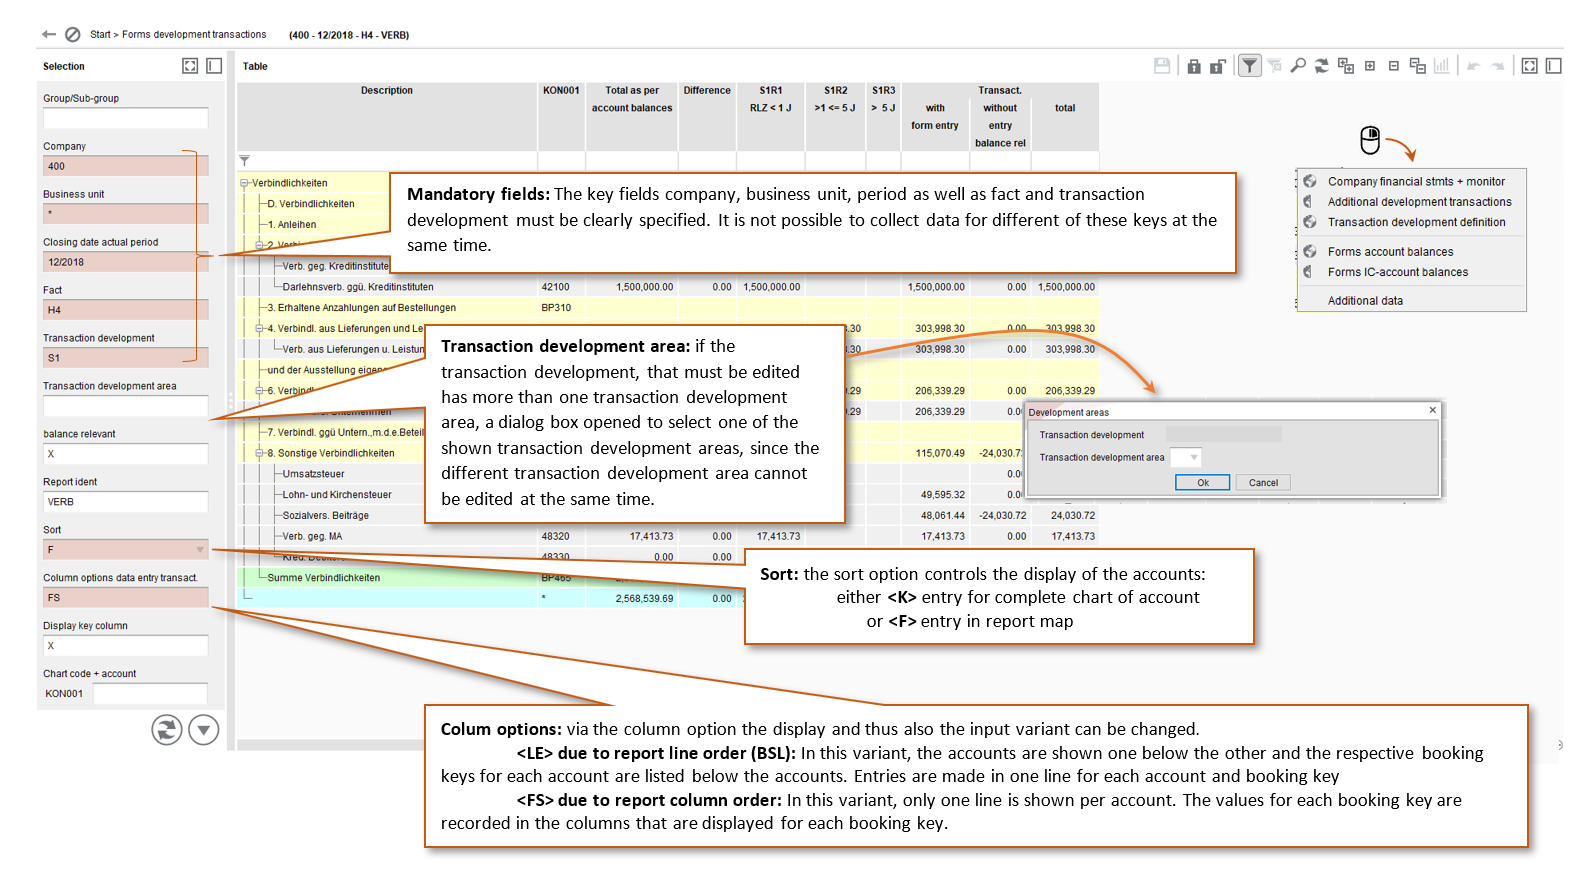Click the Business unit field

coord(126,214)
